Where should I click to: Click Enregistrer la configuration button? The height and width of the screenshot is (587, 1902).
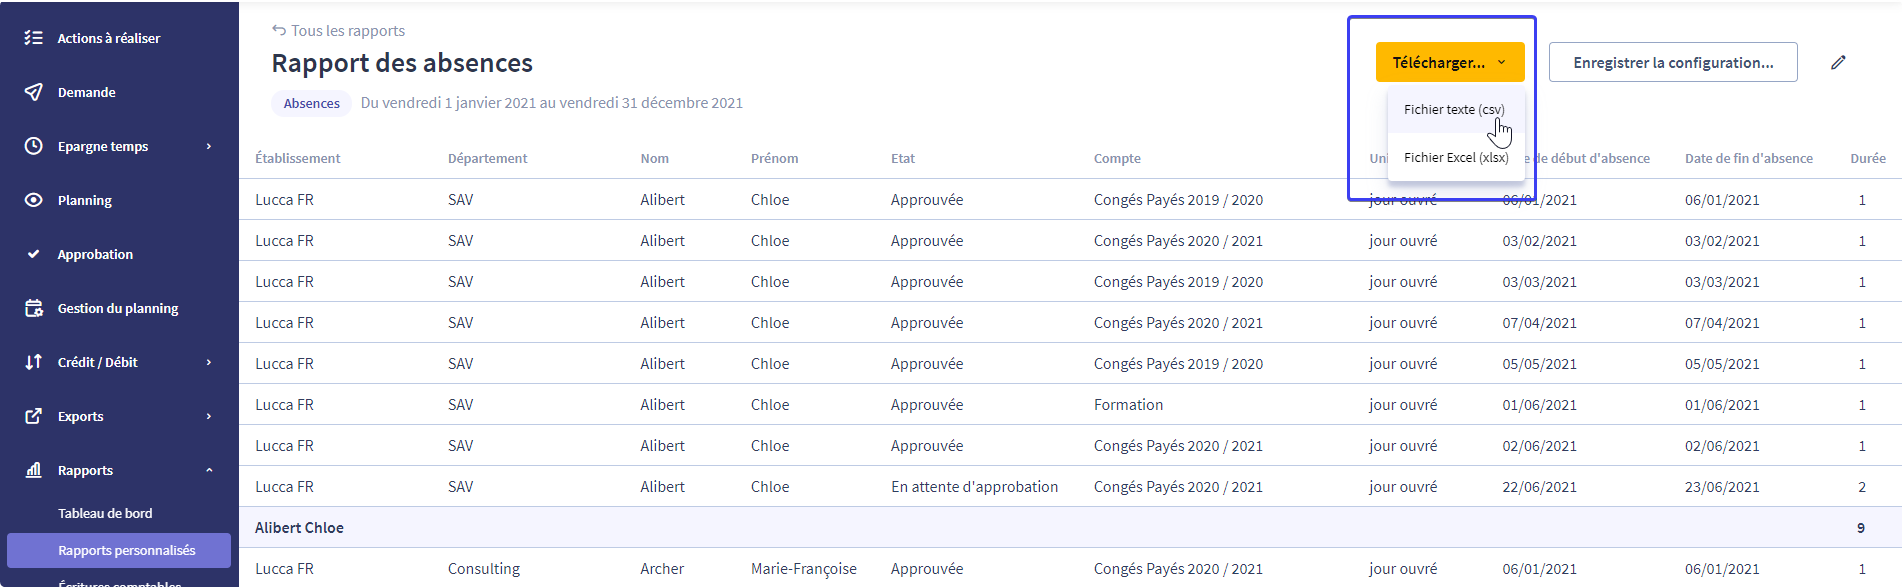pos(1673,62)
